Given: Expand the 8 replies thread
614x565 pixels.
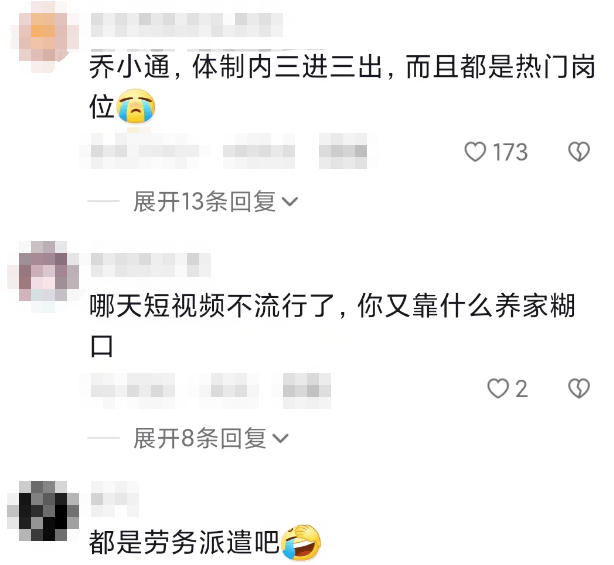Looking at the screenshot, I should (x=211, y=438).
